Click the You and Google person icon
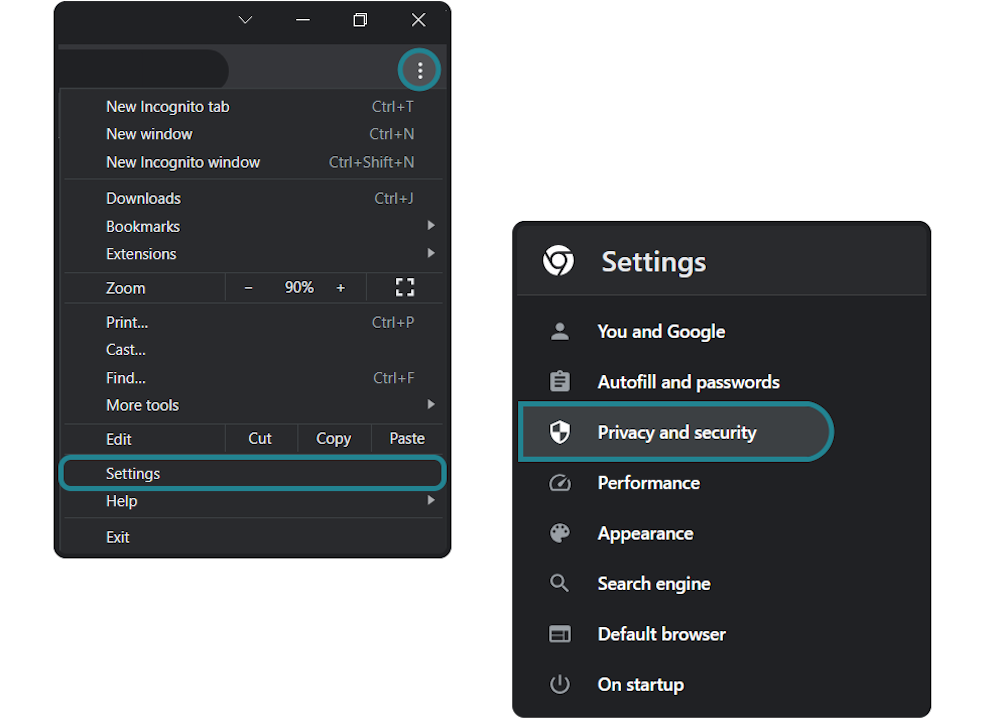This screenshot has width=1000, height=728. 559,331
